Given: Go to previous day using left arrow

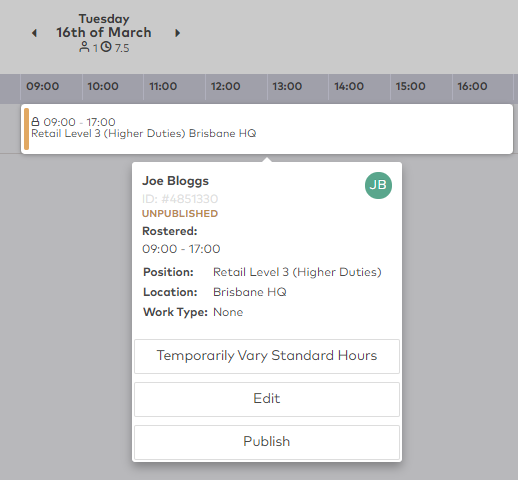Looking at the screenshot, I should (x=34, y=33).
